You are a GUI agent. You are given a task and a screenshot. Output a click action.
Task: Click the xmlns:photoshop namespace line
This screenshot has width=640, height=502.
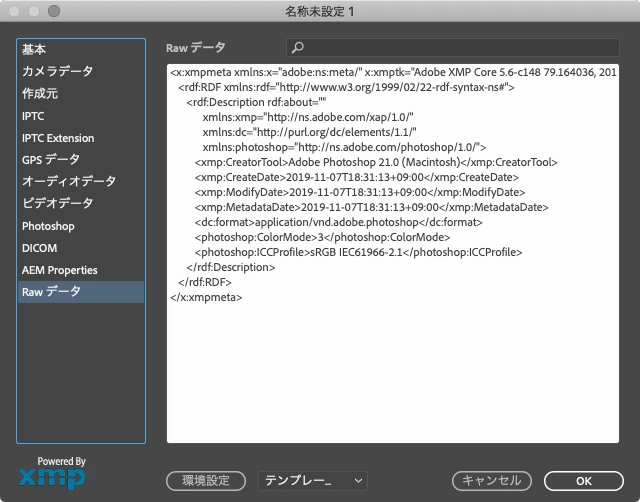(x=344, y=147)
